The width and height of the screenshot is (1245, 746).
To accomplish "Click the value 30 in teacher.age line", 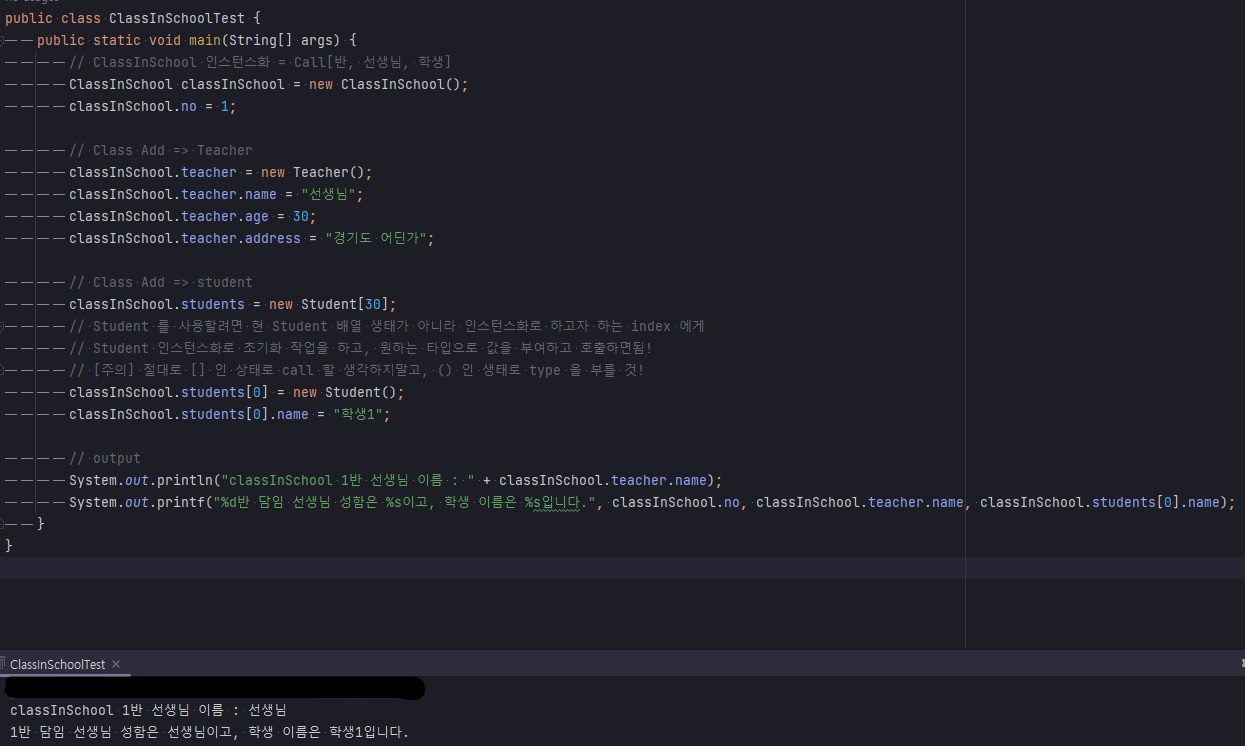I will (301, 217).
